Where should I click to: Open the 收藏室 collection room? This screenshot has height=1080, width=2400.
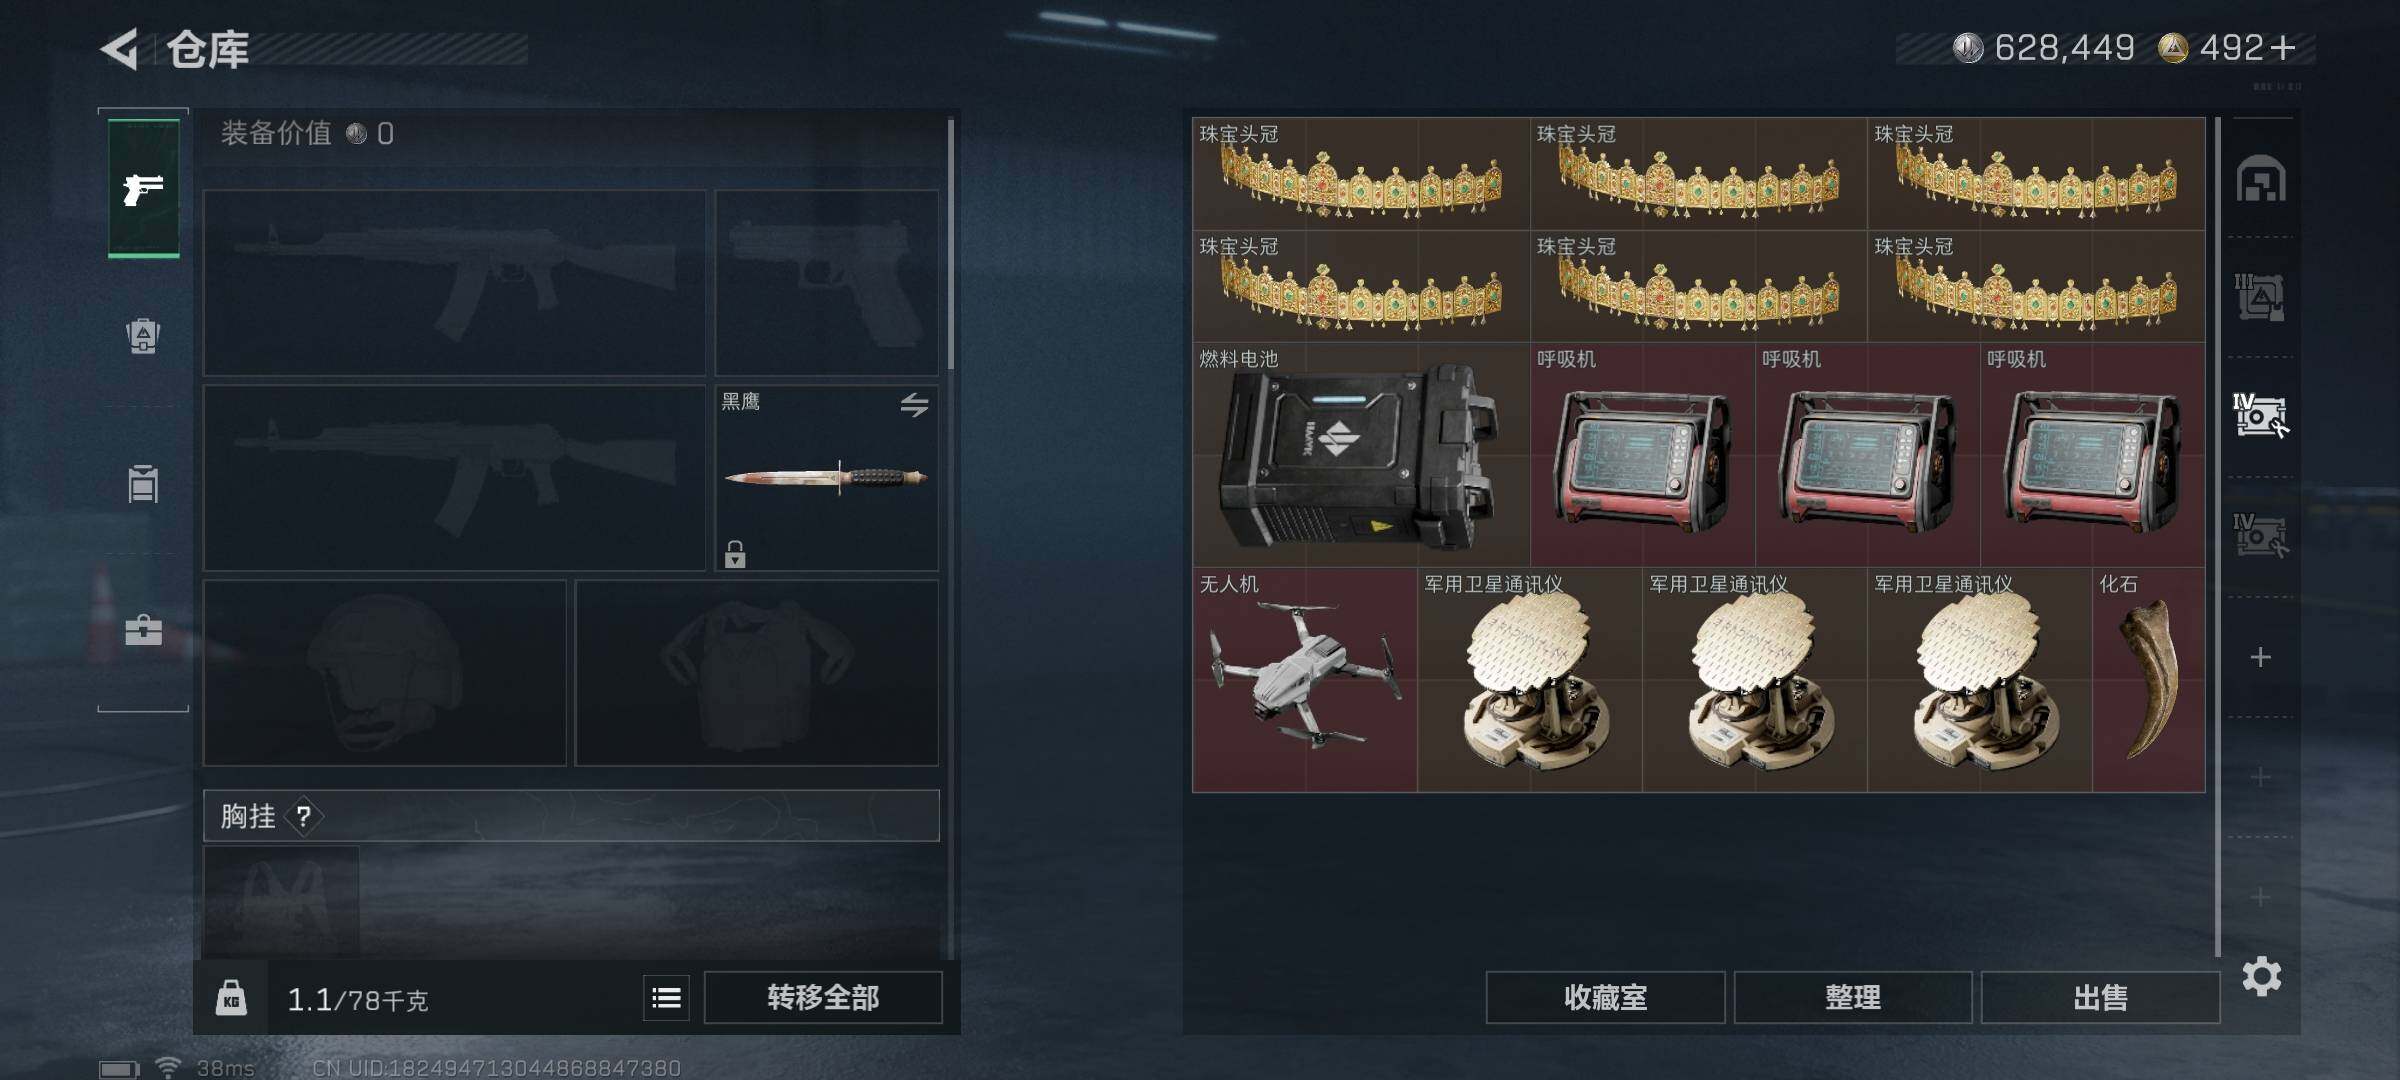pyautogui.click(x=1605, y=997)
